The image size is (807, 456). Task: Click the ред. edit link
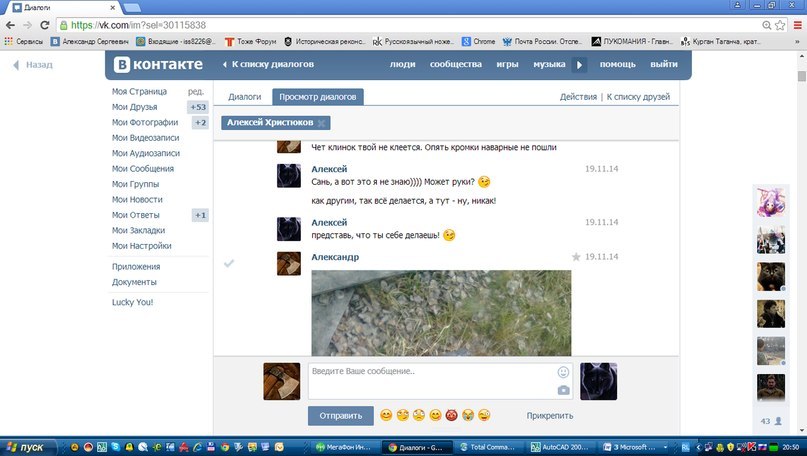(196, 92)
